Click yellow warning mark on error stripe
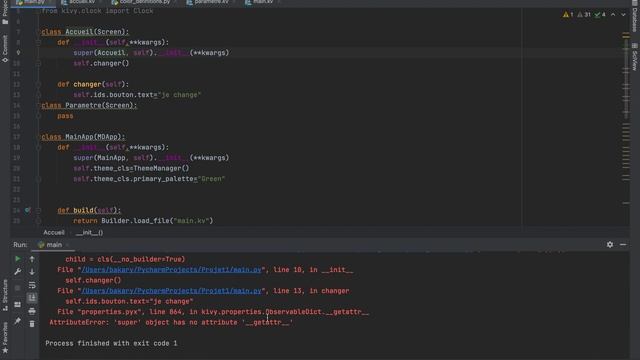640x360 pixels. (x=626, y=36)
